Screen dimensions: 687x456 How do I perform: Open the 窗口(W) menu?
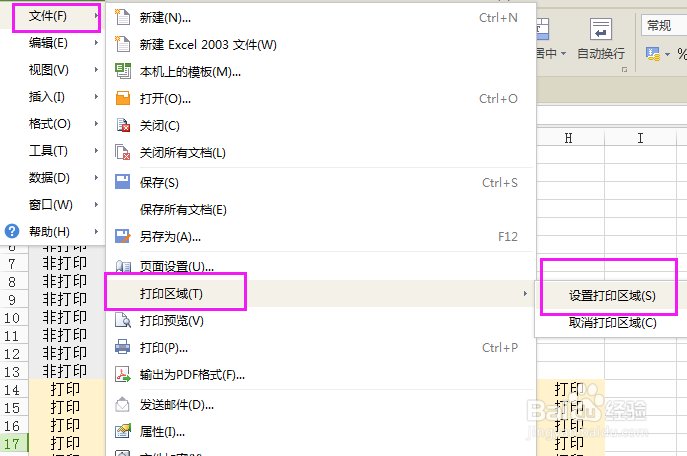pyautogui.click(x=53, y=205)
